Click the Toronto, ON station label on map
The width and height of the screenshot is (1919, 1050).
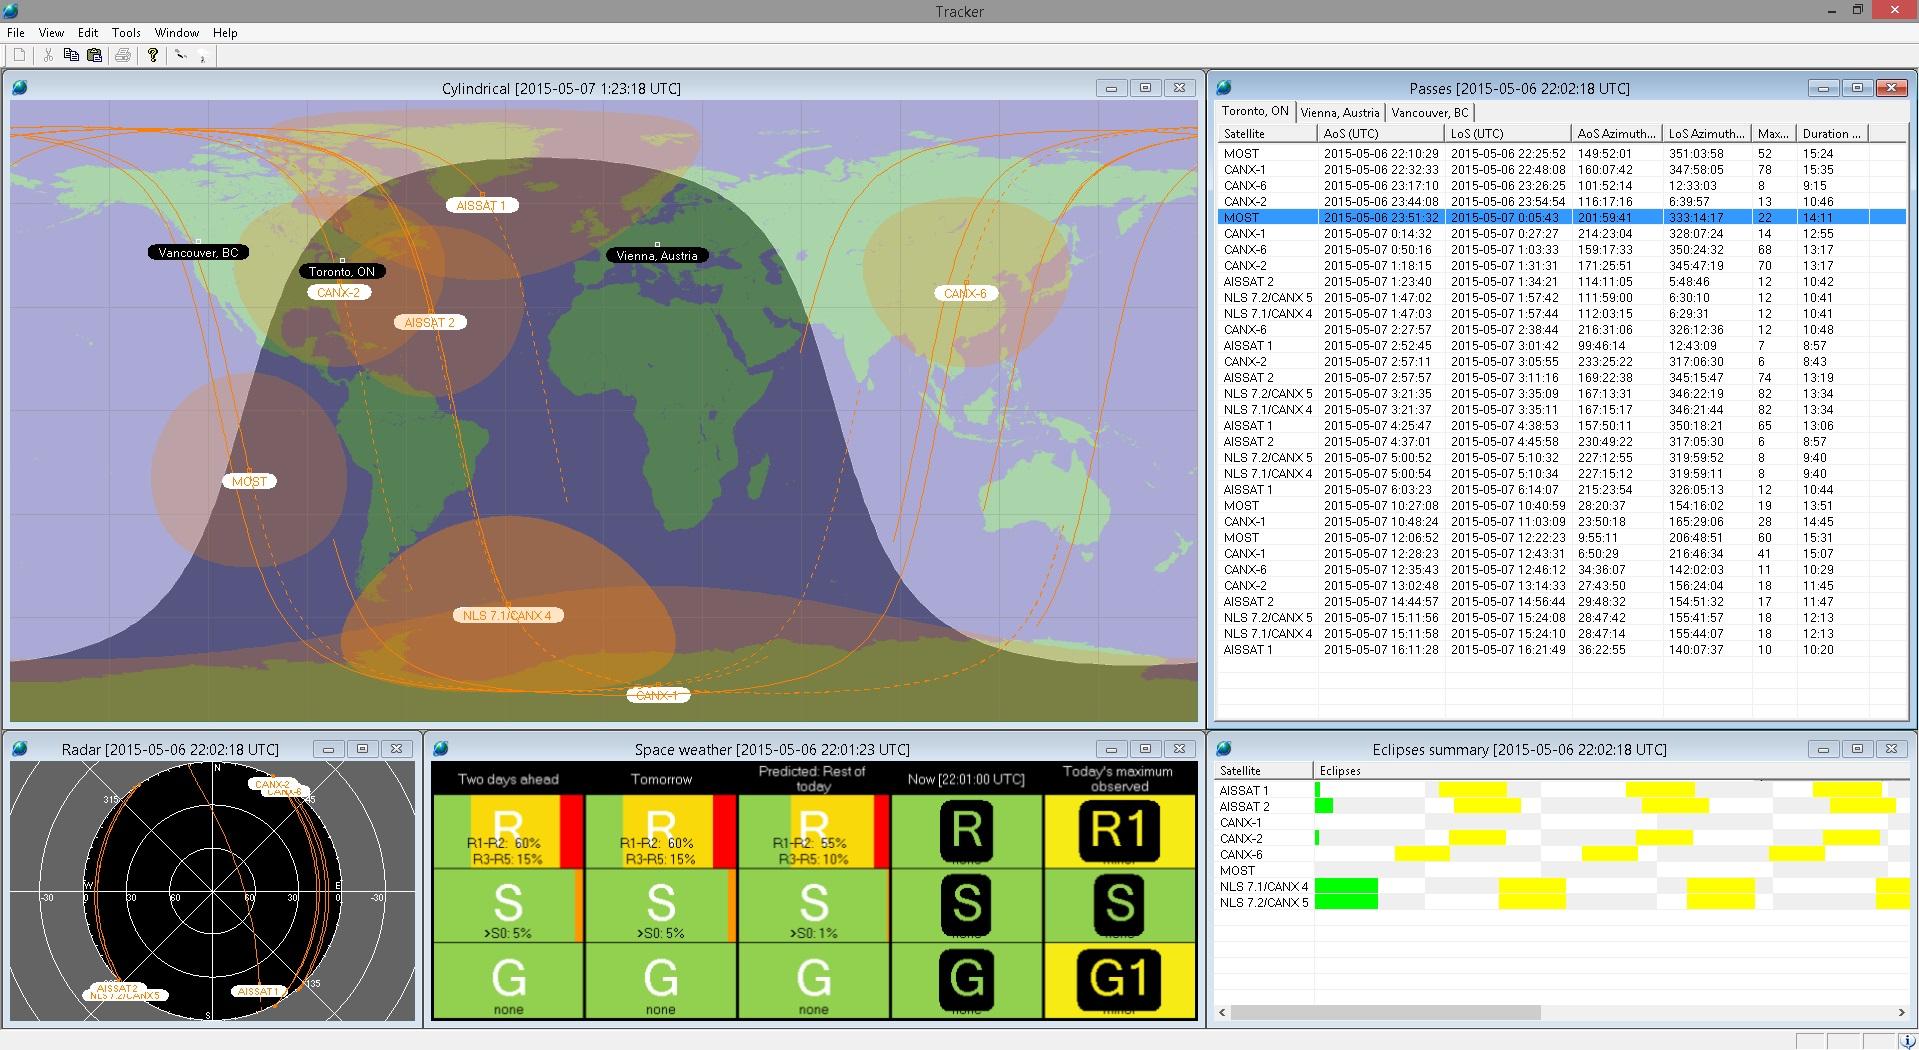coord(342,271)
